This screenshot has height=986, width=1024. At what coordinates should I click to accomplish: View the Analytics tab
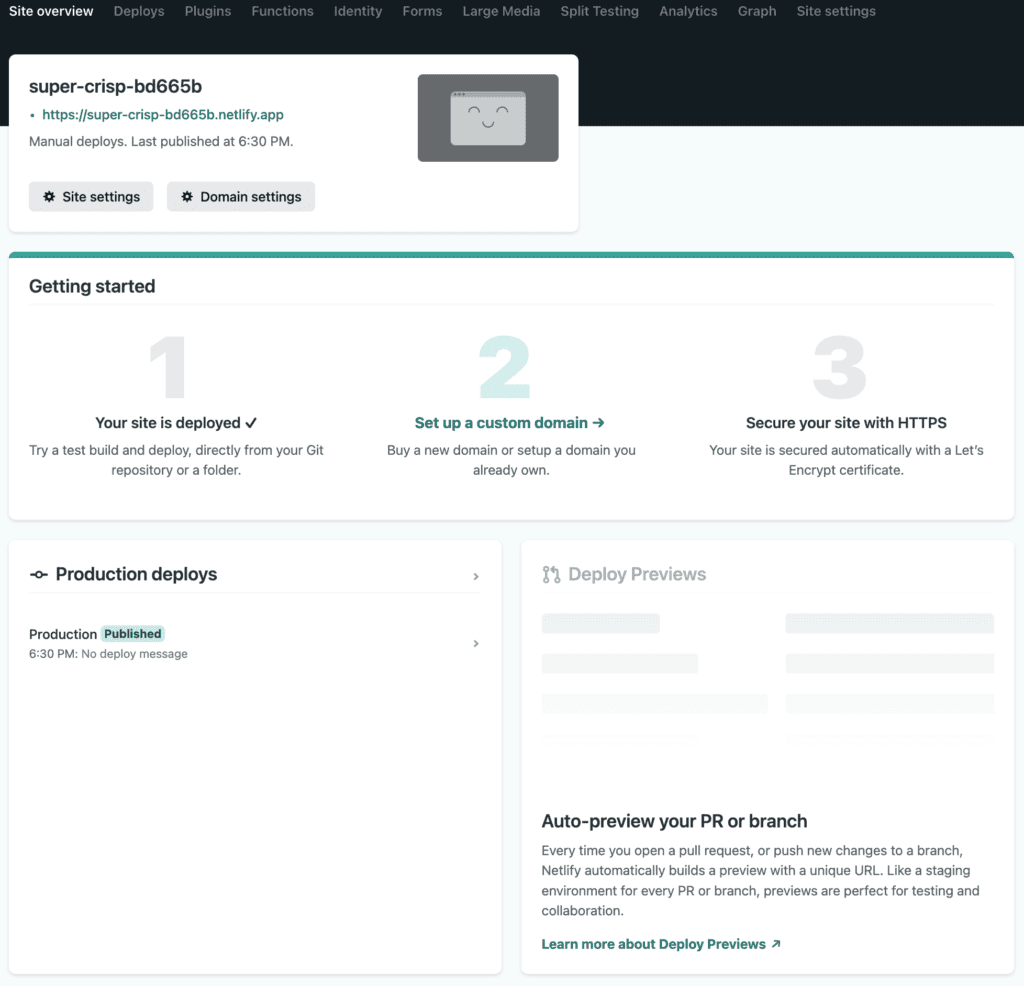pos(688,11)
